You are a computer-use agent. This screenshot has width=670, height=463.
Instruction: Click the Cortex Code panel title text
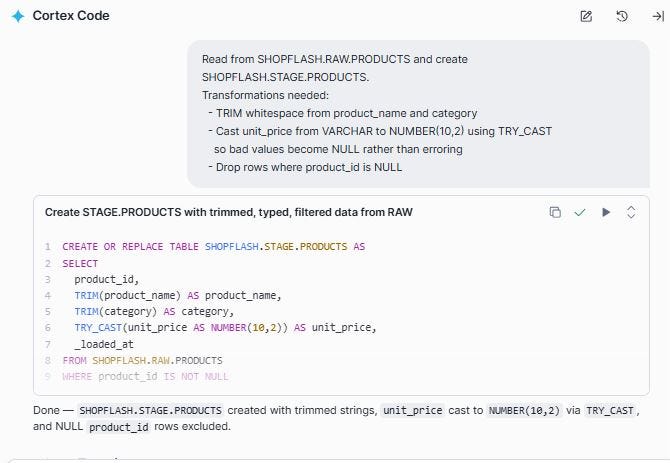[71, 16]
